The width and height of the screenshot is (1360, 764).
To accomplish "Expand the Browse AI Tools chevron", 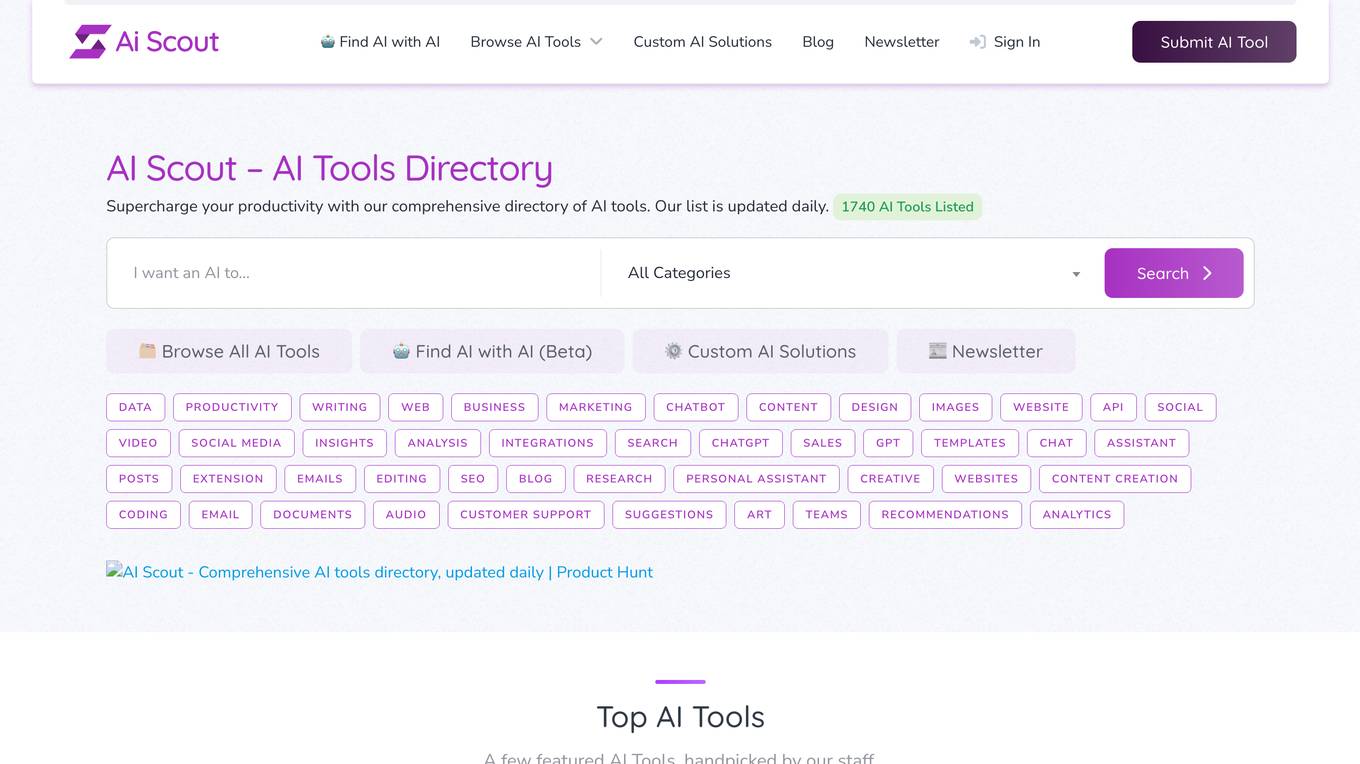I will 596,42.
